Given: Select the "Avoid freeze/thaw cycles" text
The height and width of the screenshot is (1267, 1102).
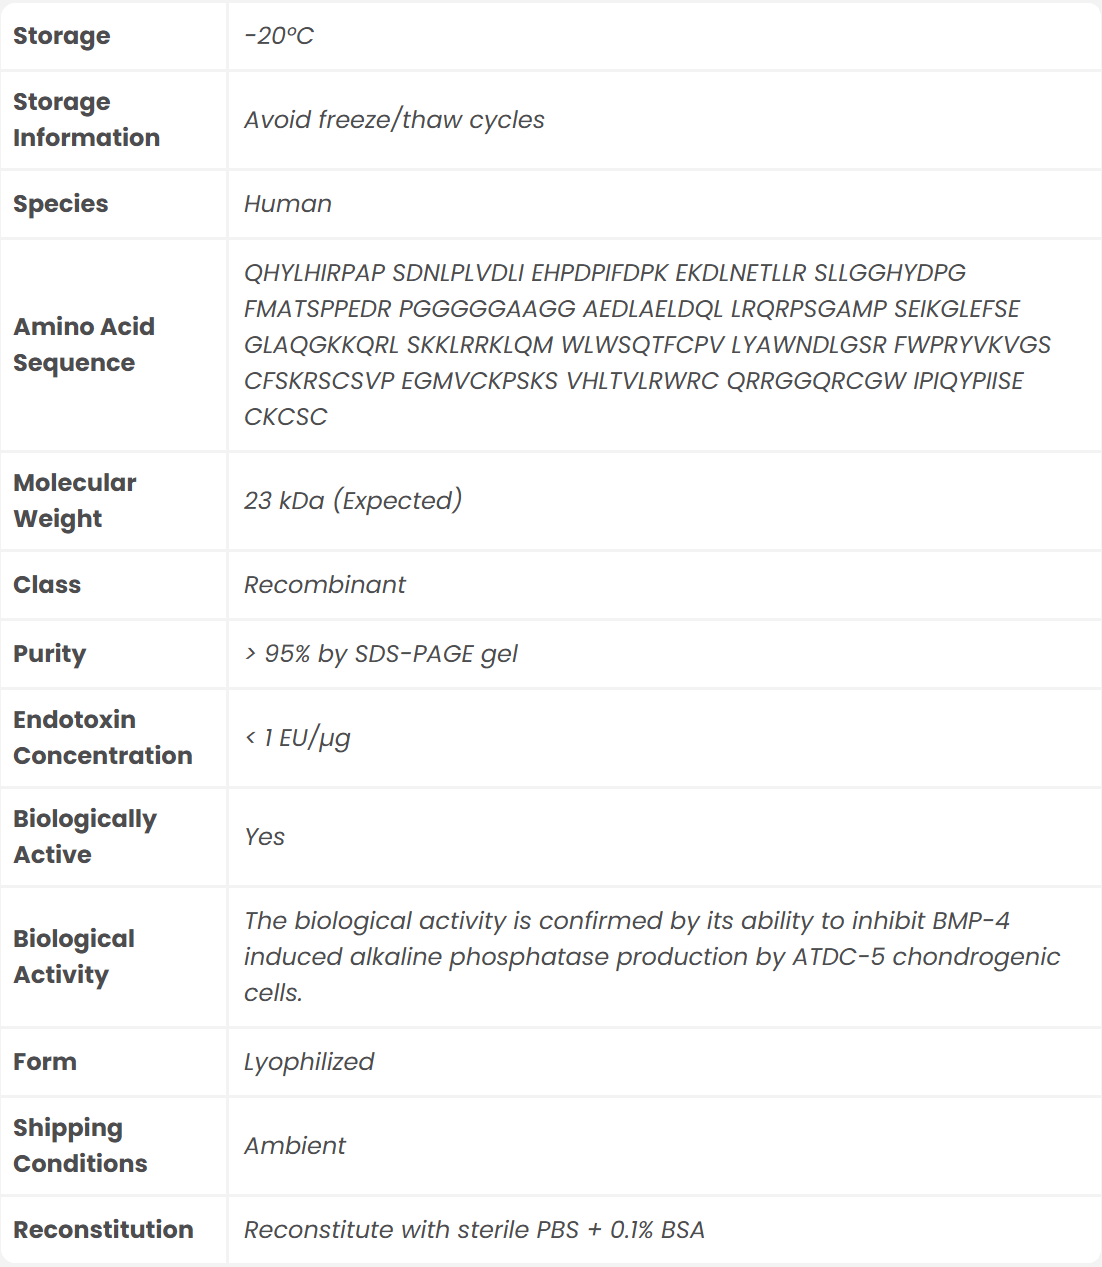Looking at the screenshot, I should point(394,120).
